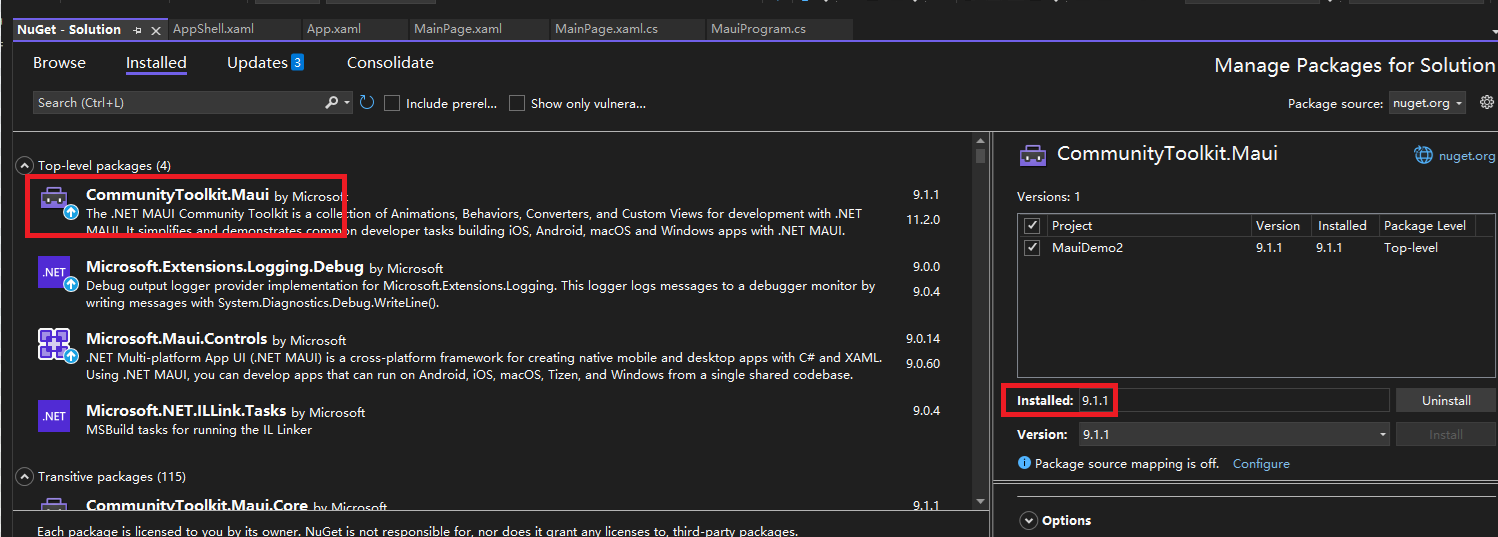Switch to MainPage.xaml tab
Screen dimensions: 1498x537
click(x=458, y=29)
